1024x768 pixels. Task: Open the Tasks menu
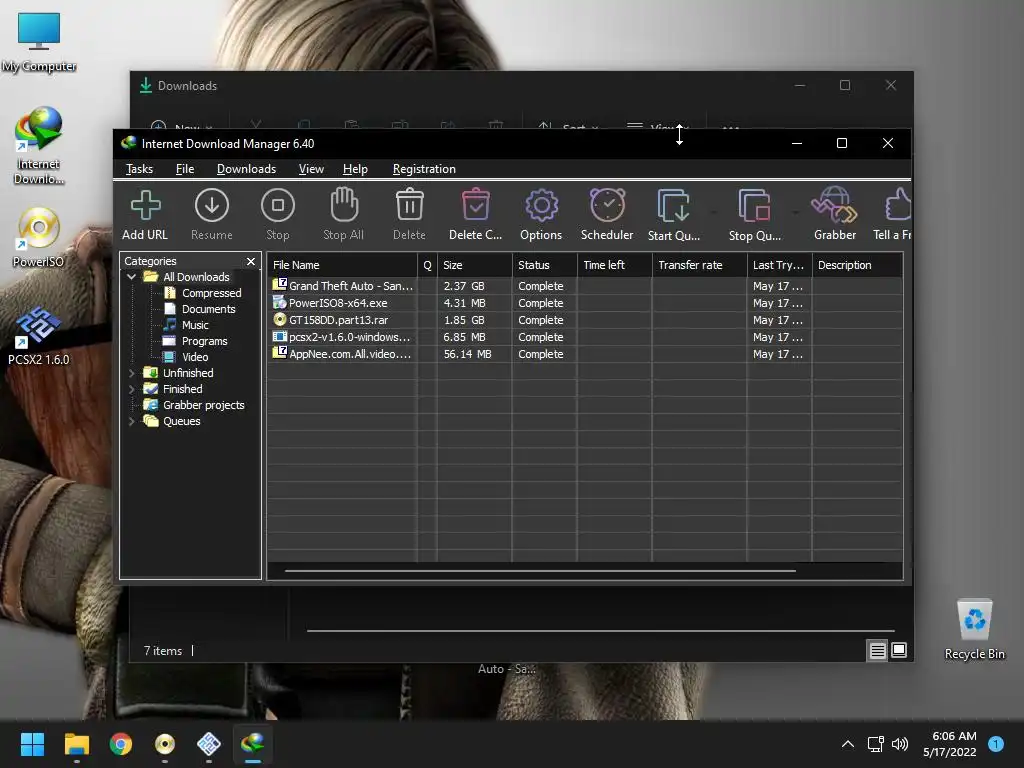click(139, 169)
